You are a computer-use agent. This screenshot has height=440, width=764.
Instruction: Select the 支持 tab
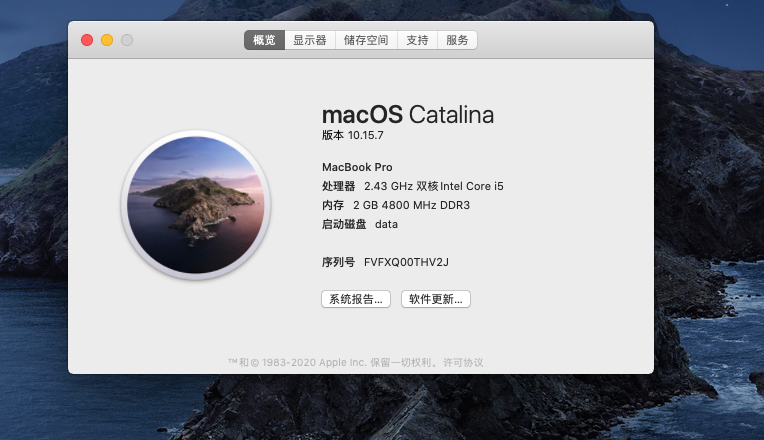(418, 40)
